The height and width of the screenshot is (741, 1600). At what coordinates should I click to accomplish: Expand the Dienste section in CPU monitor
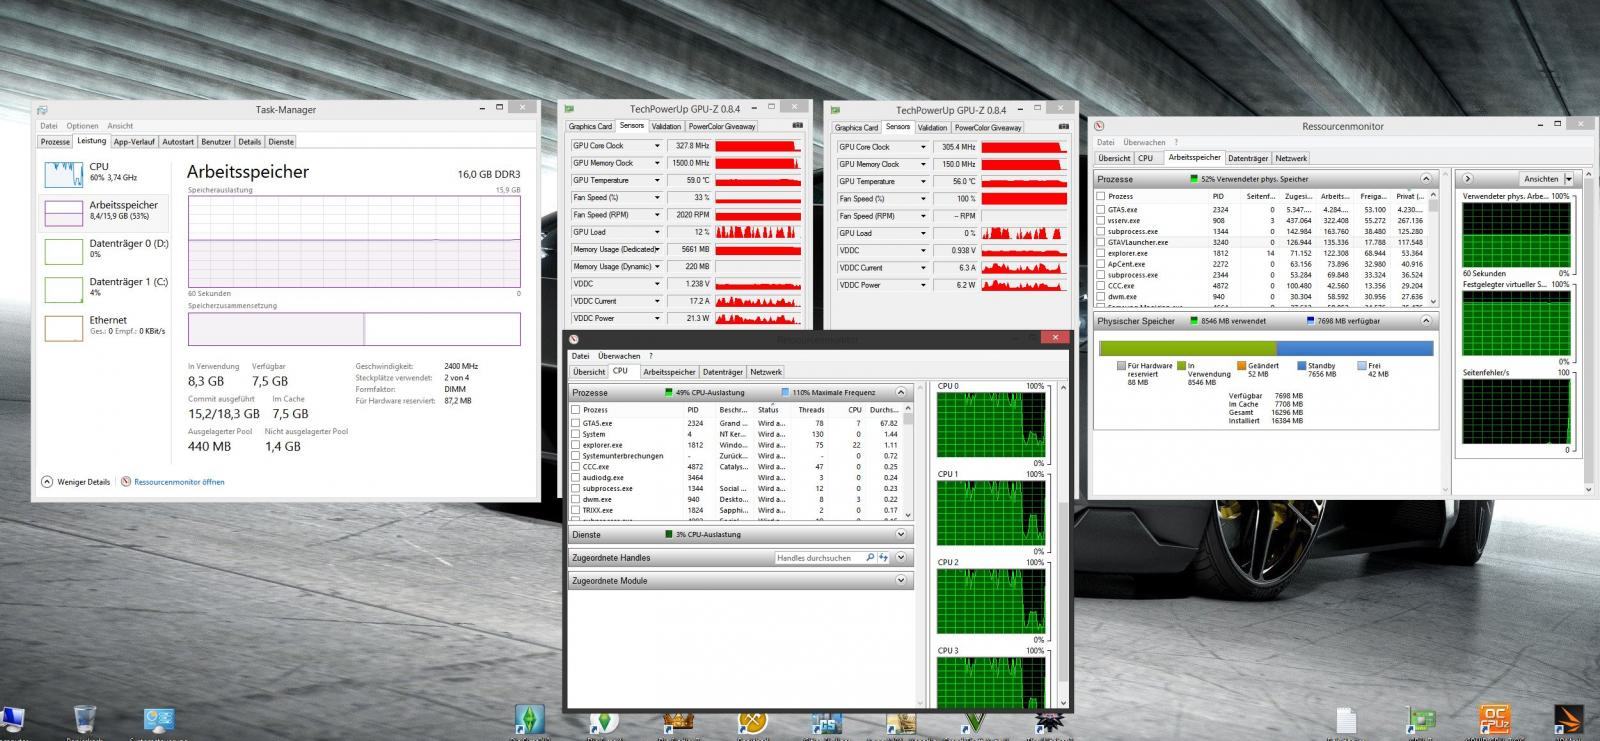click(x=900, y=534)
